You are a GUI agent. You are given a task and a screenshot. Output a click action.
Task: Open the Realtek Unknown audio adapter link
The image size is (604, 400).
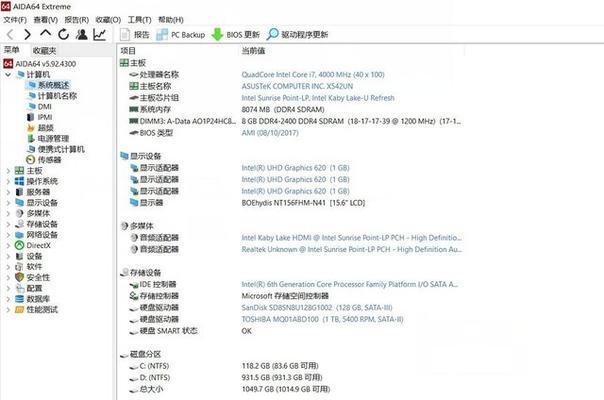pyautogui.click(x=351, y=249)
